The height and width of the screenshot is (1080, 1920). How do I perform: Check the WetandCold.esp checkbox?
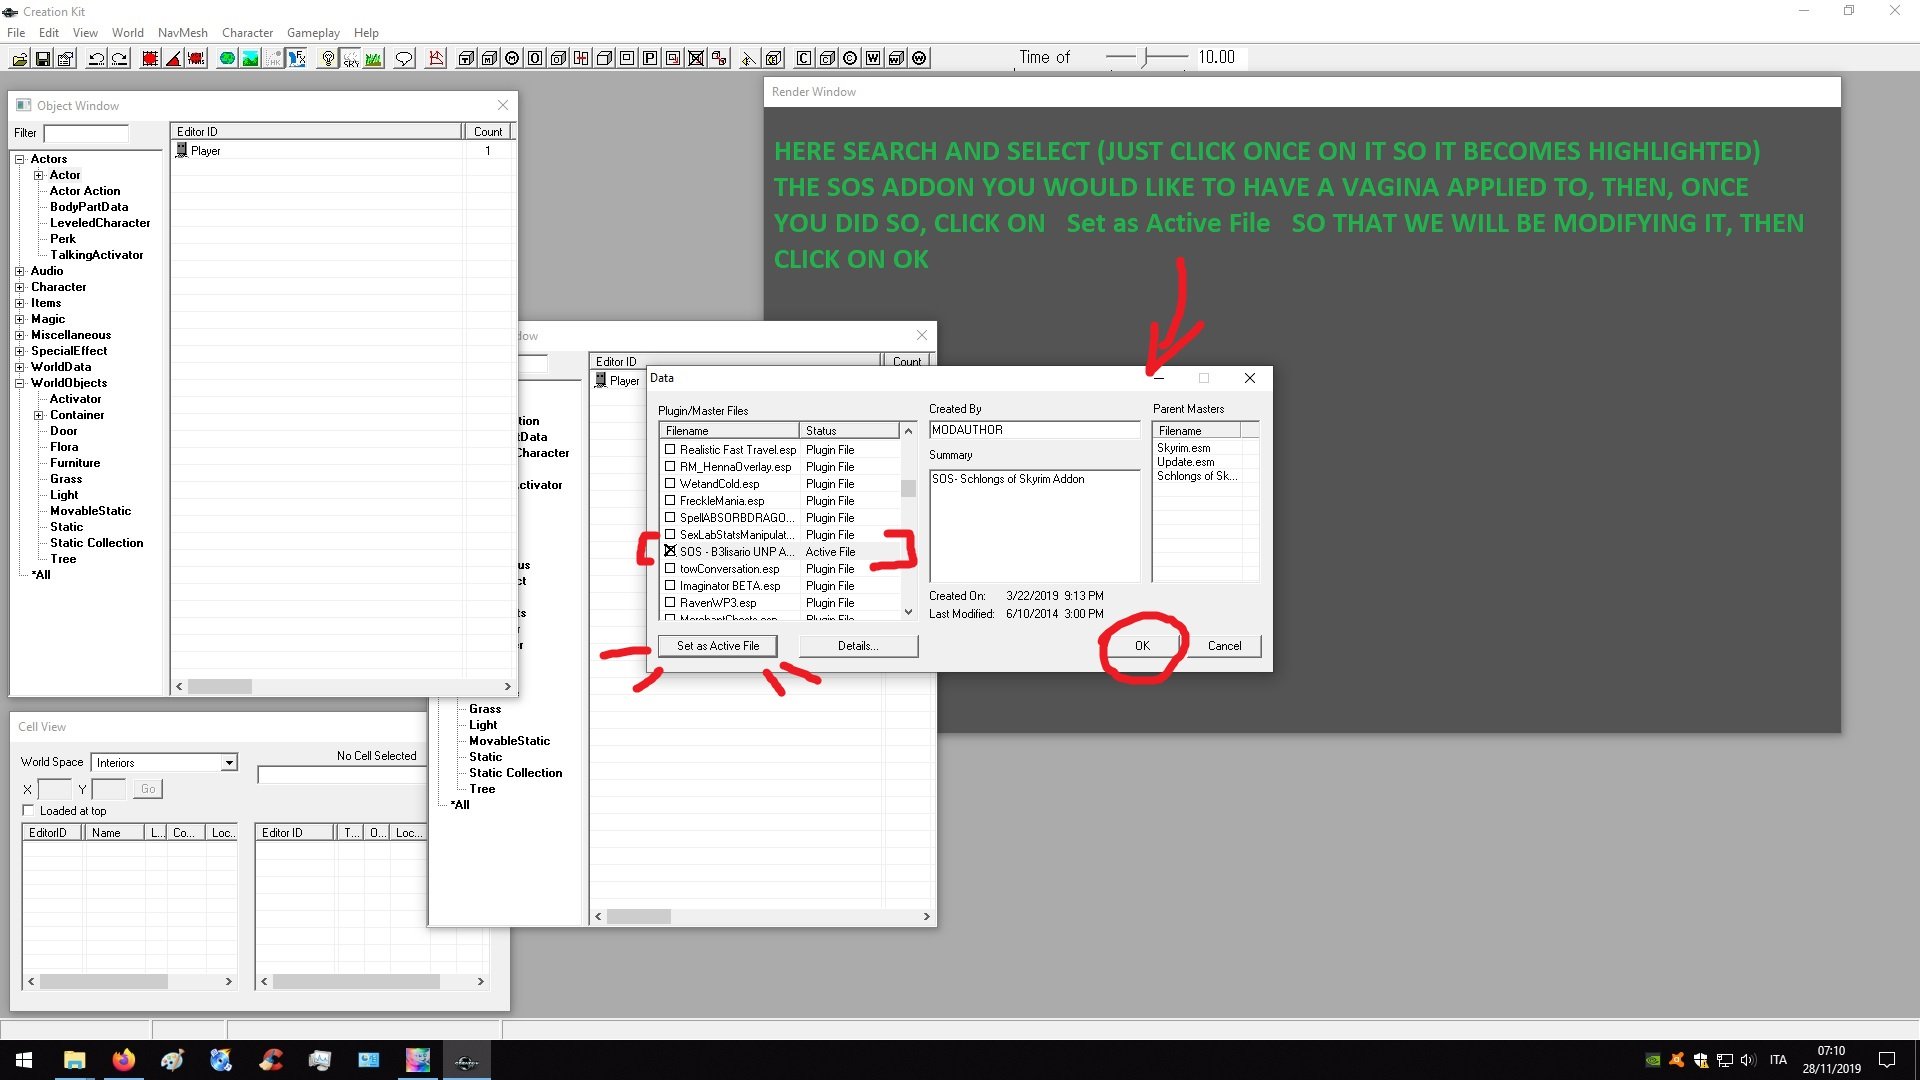tap(670, 484)
